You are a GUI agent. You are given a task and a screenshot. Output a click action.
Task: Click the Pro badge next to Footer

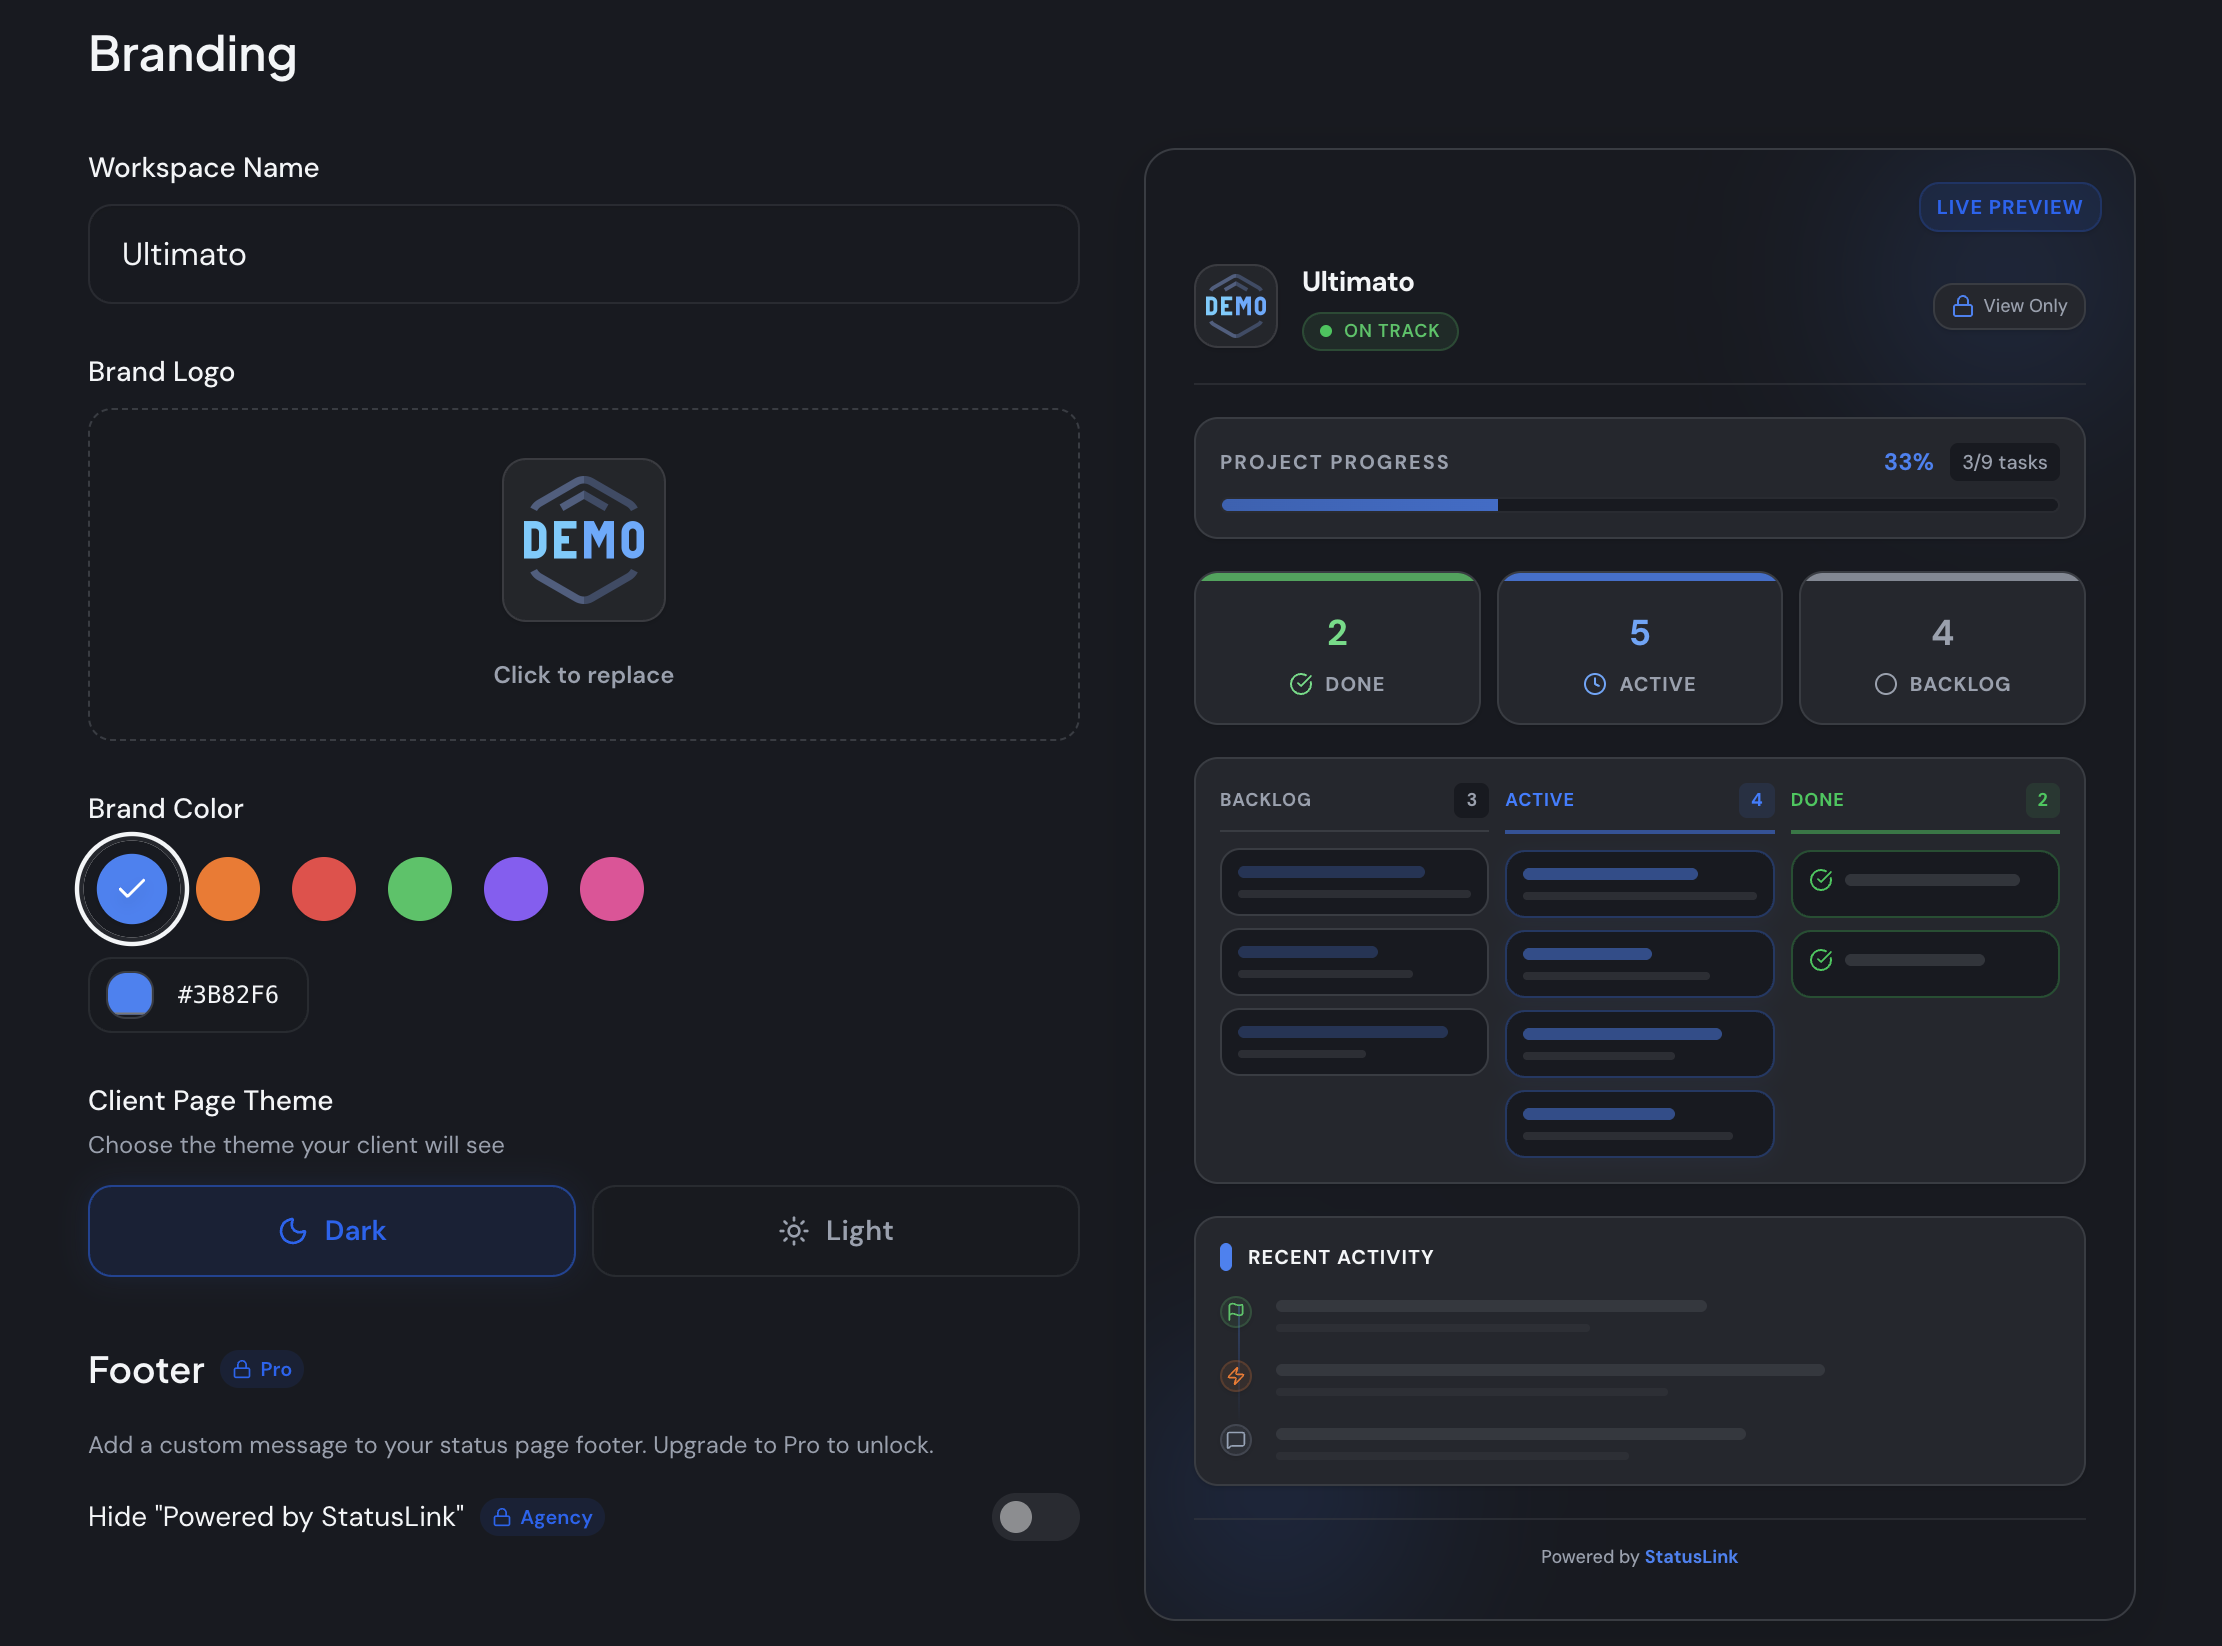pyautogui.click(x=262, y=1369)
